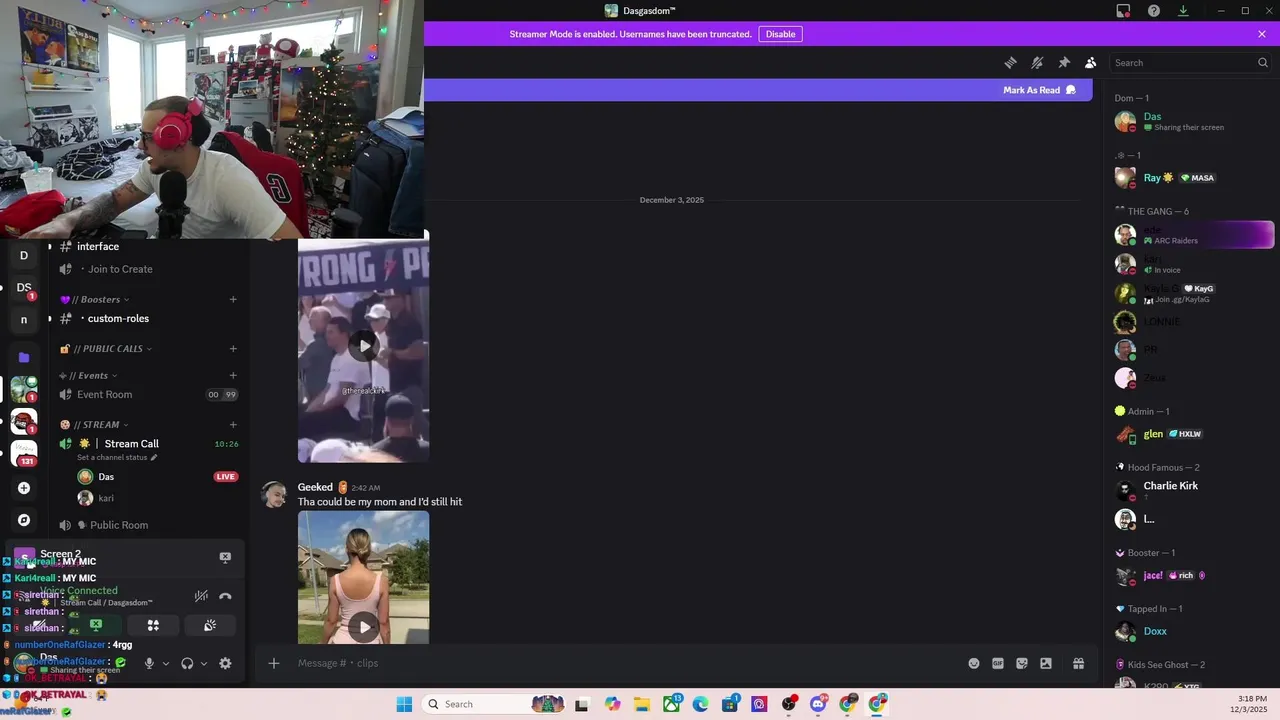This screenshot has height=720, width=1280.
Task: Open pinned messages pin icon
Action: tap(1064, 63)
